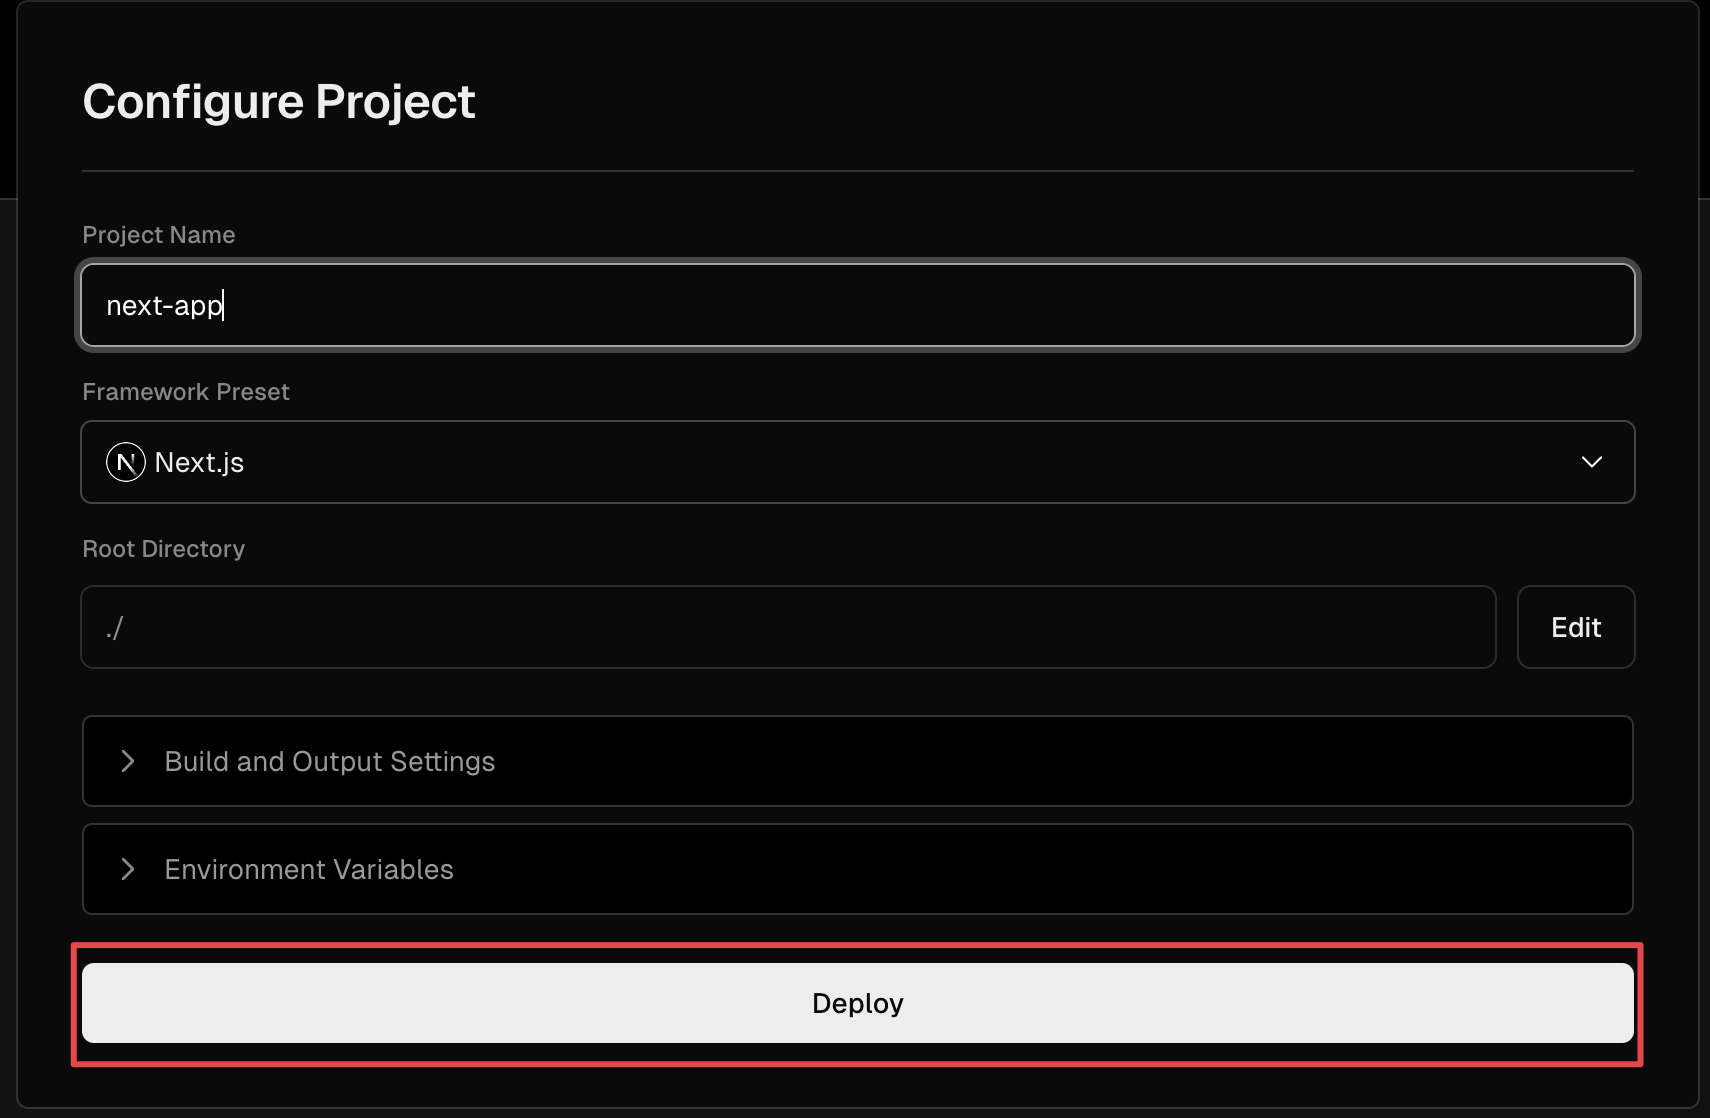Click the Configure Project heading
The image size is (1710, 1118).
(279, 102)
